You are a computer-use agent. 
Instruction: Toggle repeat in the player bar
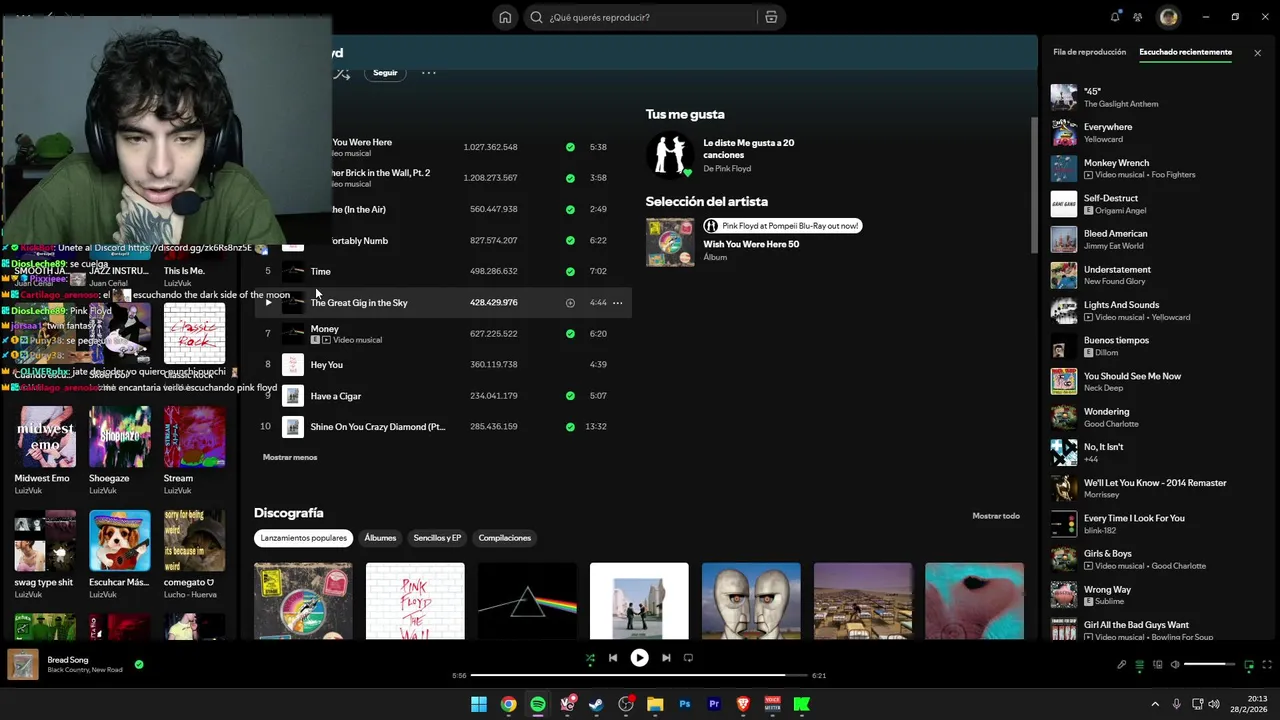coord(688,658)
